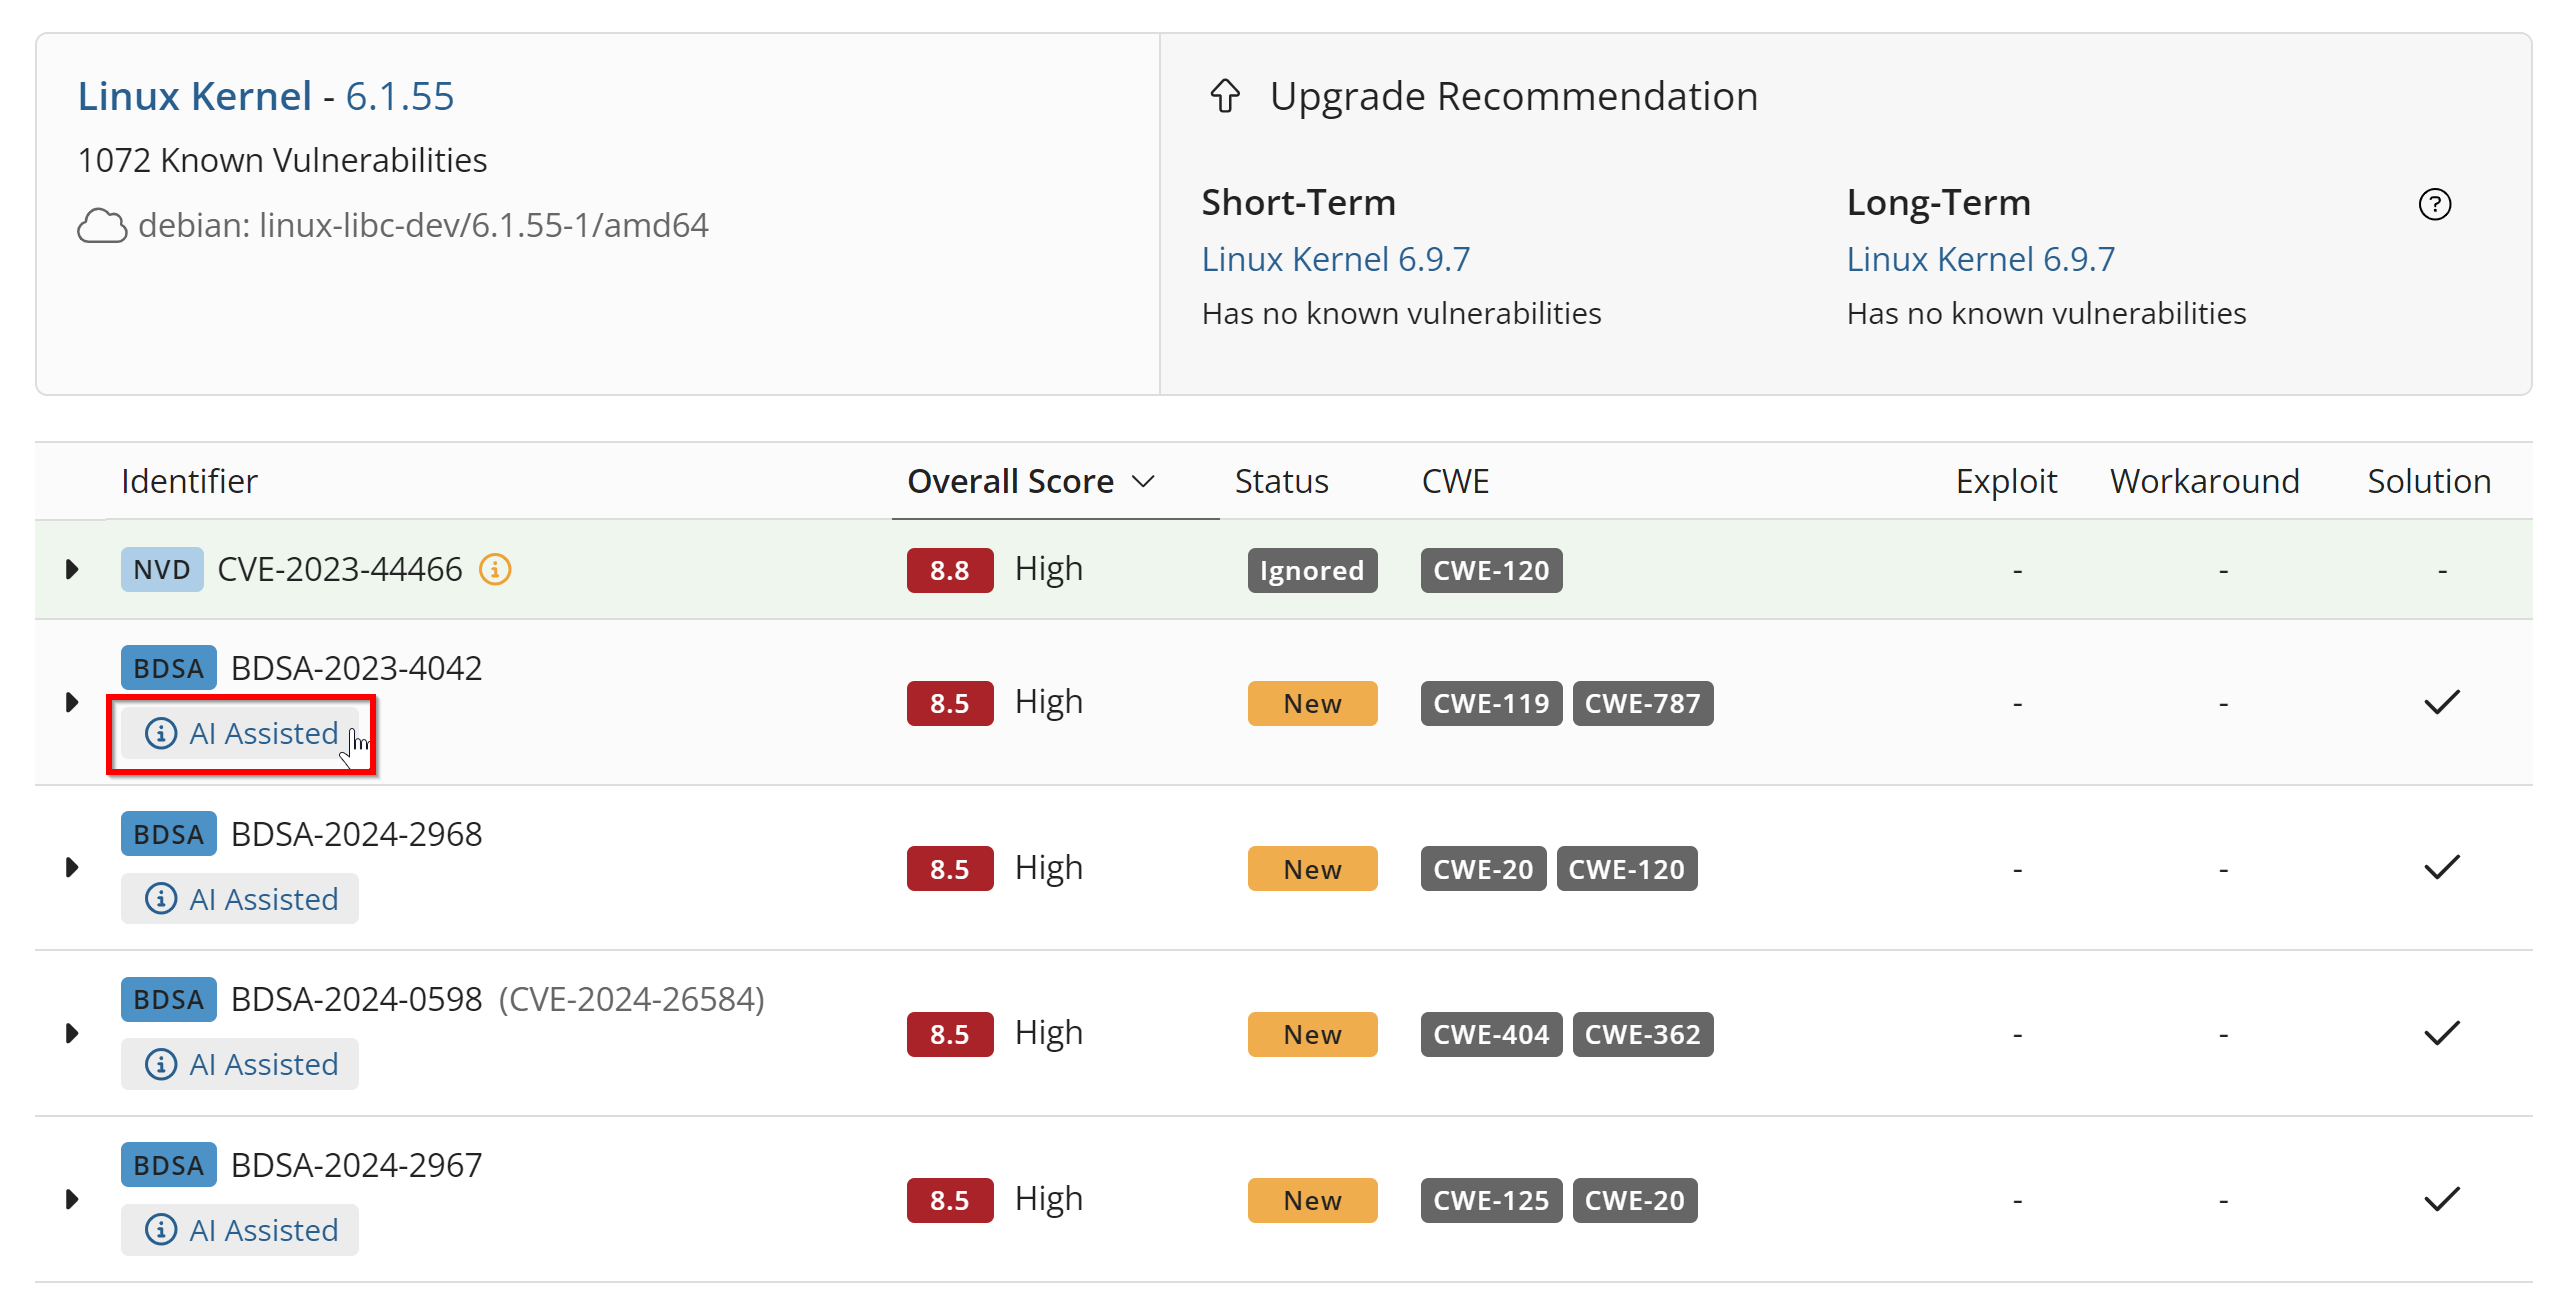Click the cloud icon next to debian package path

103,225
